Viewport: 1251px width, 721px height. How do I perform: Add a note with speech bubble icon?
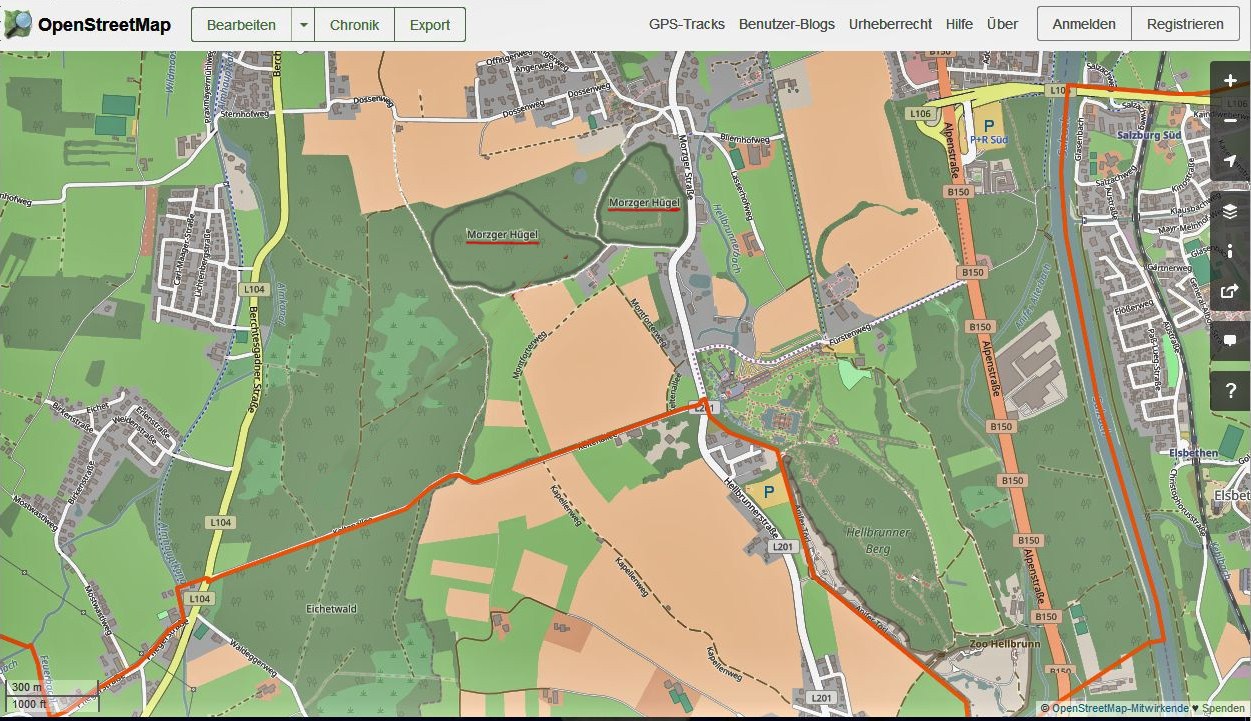pos(1230,341)
